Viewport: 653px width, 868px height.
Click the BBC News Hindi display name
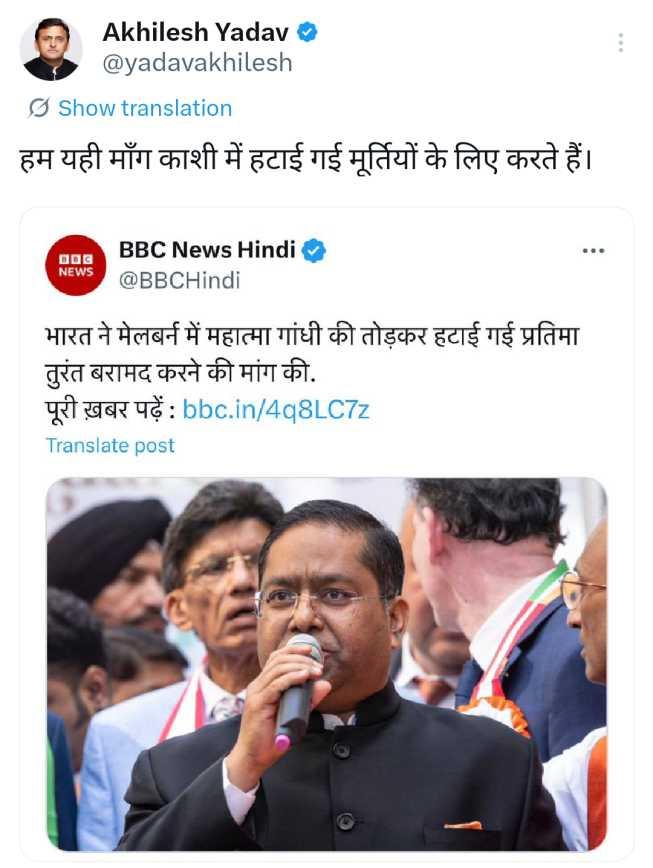coord(208,250)
